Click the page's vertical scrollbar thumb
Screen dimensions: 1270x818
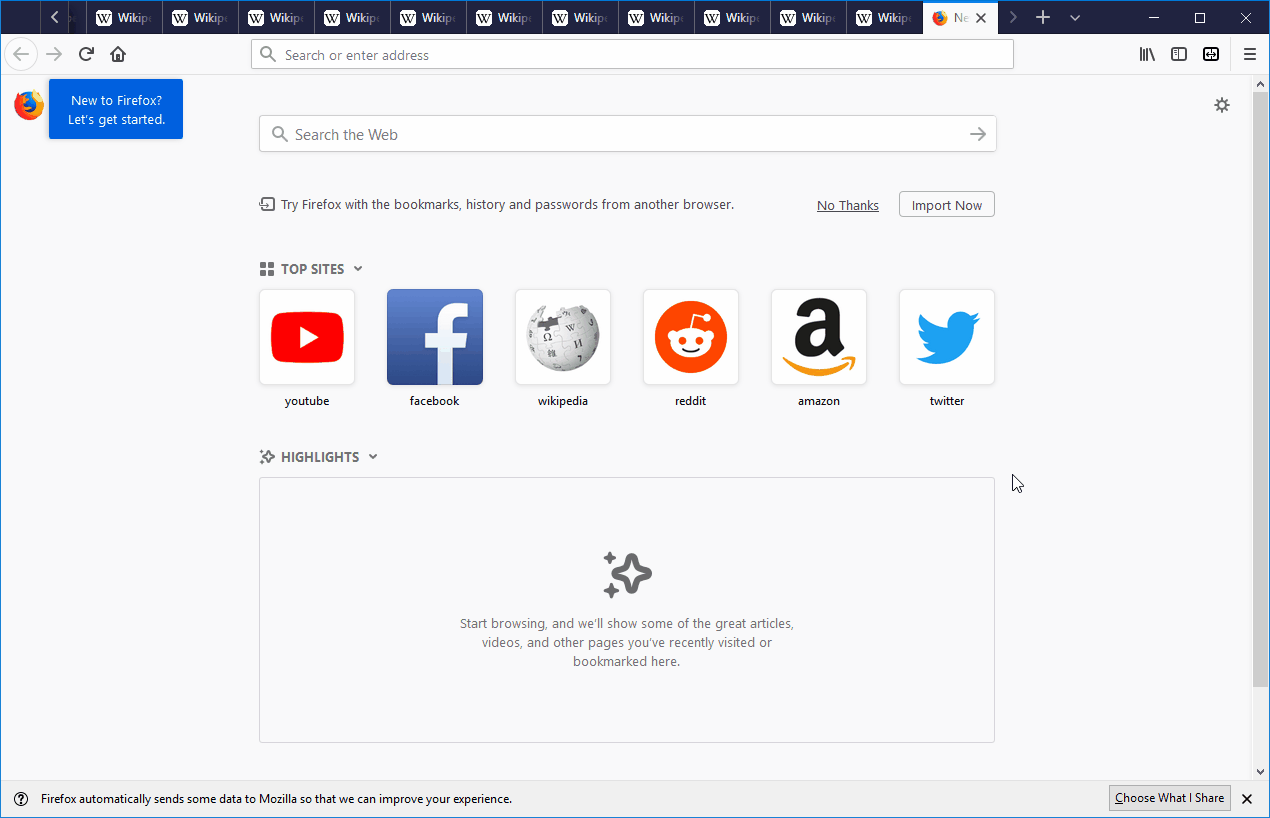pyautogui.click(x=1261, y=390)
